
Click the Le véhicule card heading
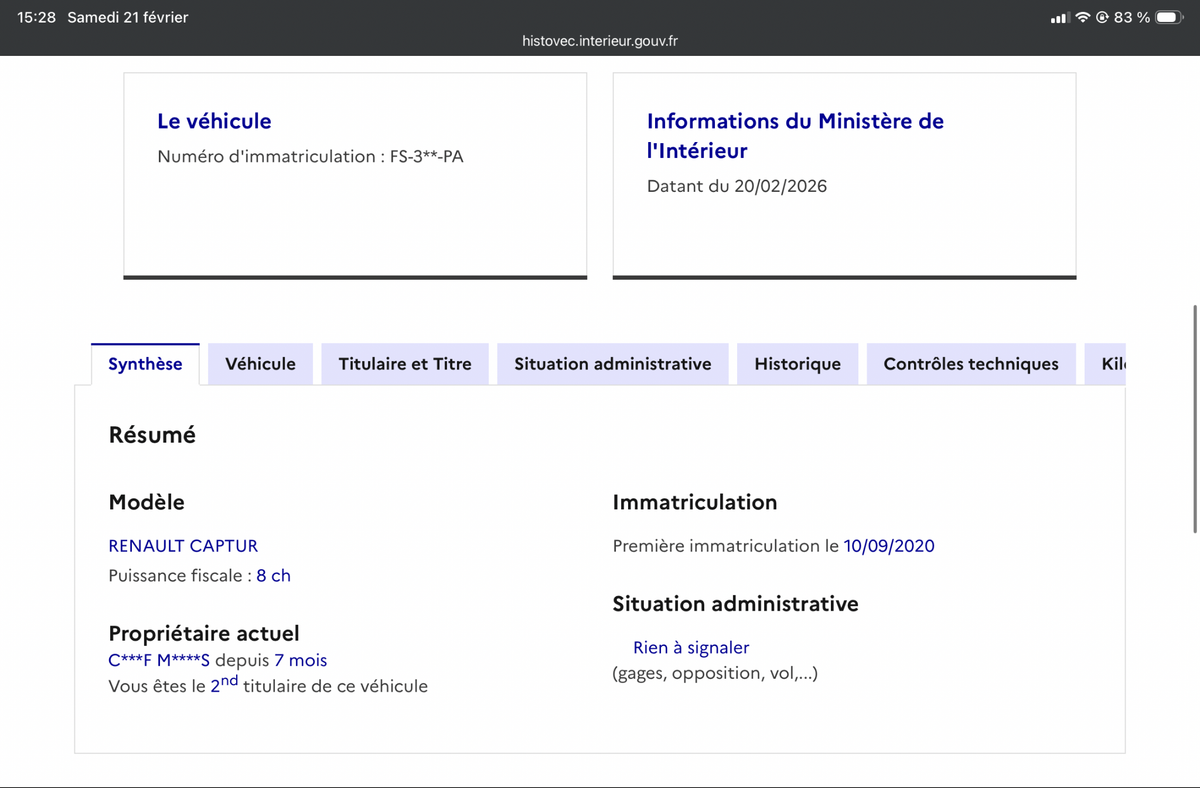point(214,121)
